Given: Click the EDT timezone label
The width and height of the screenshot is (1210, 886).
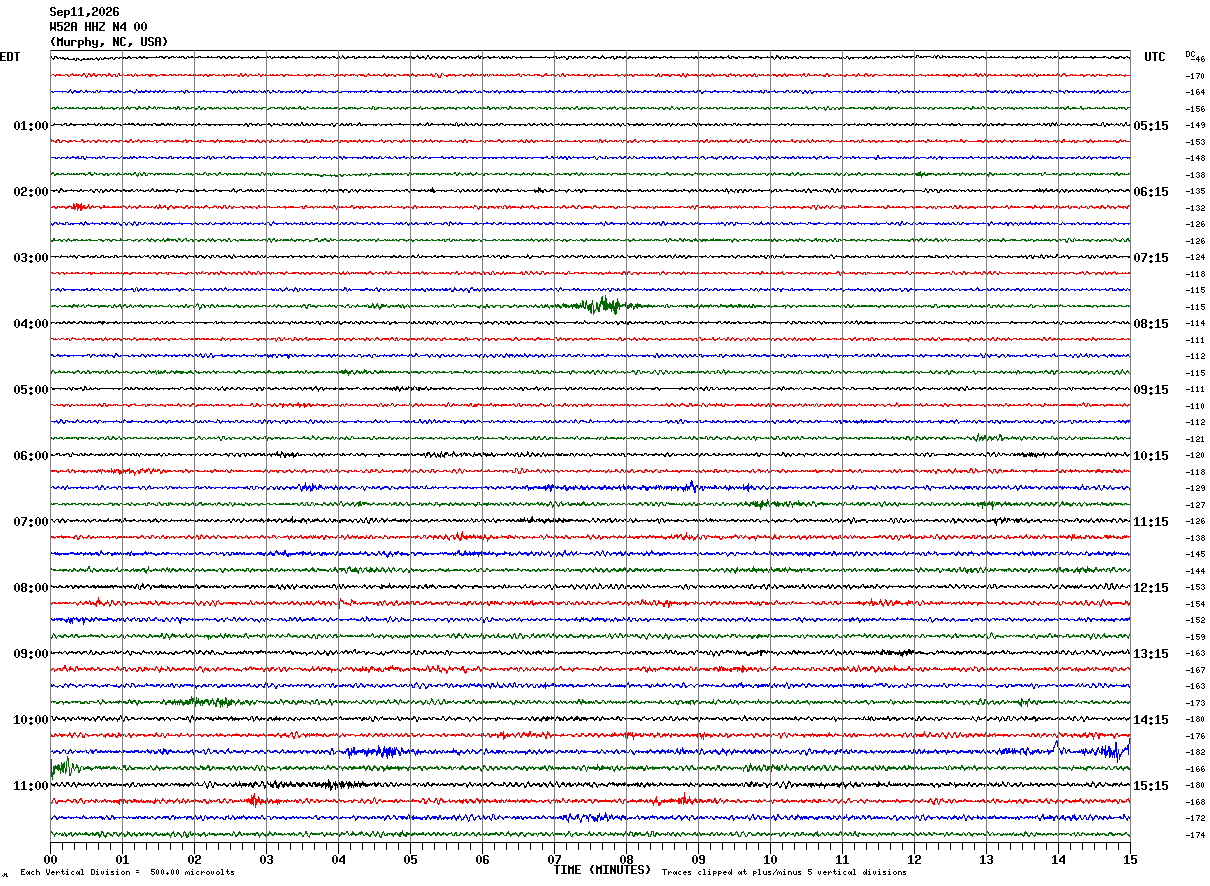Looking at the screenshot, I should (x=10, y=57).
